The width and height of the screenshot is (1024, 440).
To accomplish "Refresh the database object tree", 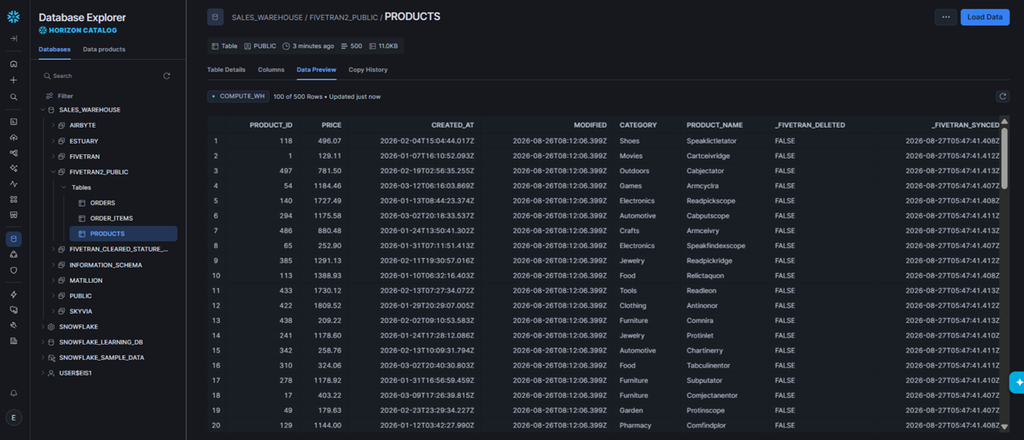I will tap(167, 76).
